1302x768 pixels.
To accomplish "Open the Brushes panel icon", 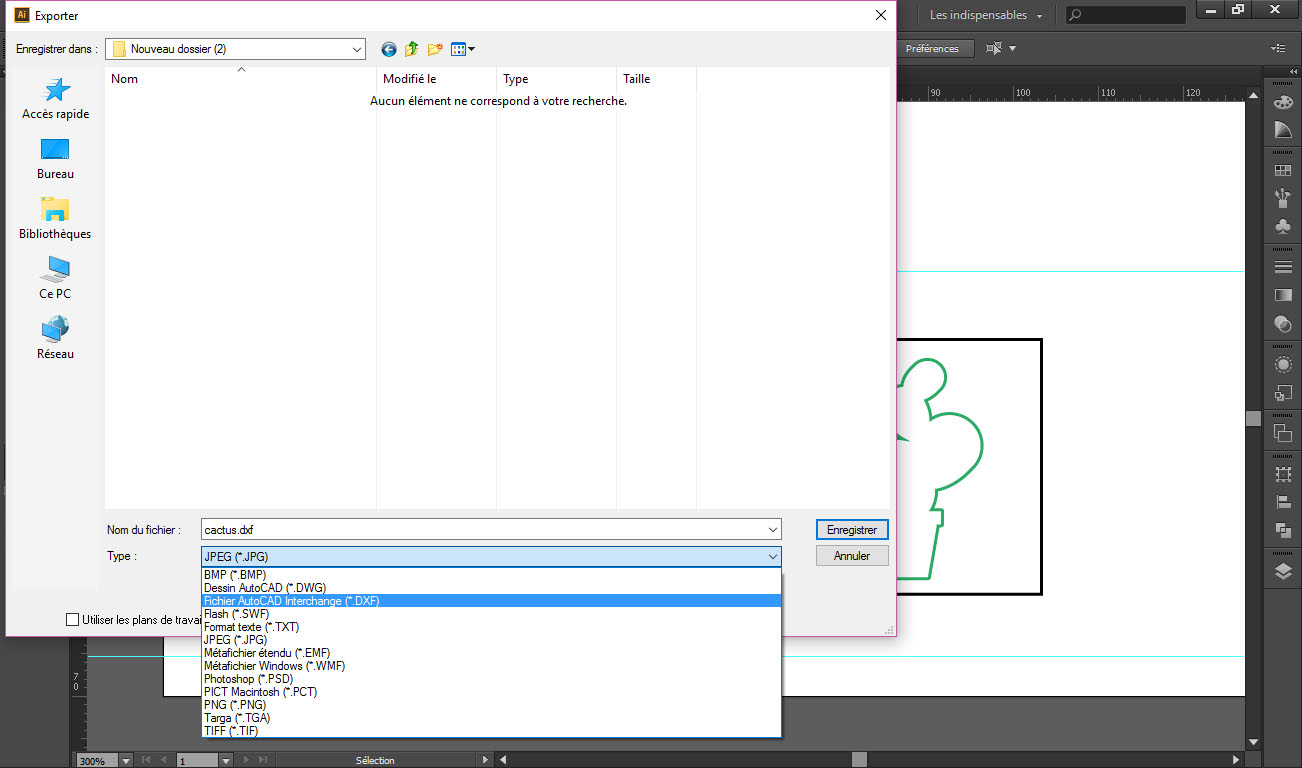I will [x=1282, y=199].
